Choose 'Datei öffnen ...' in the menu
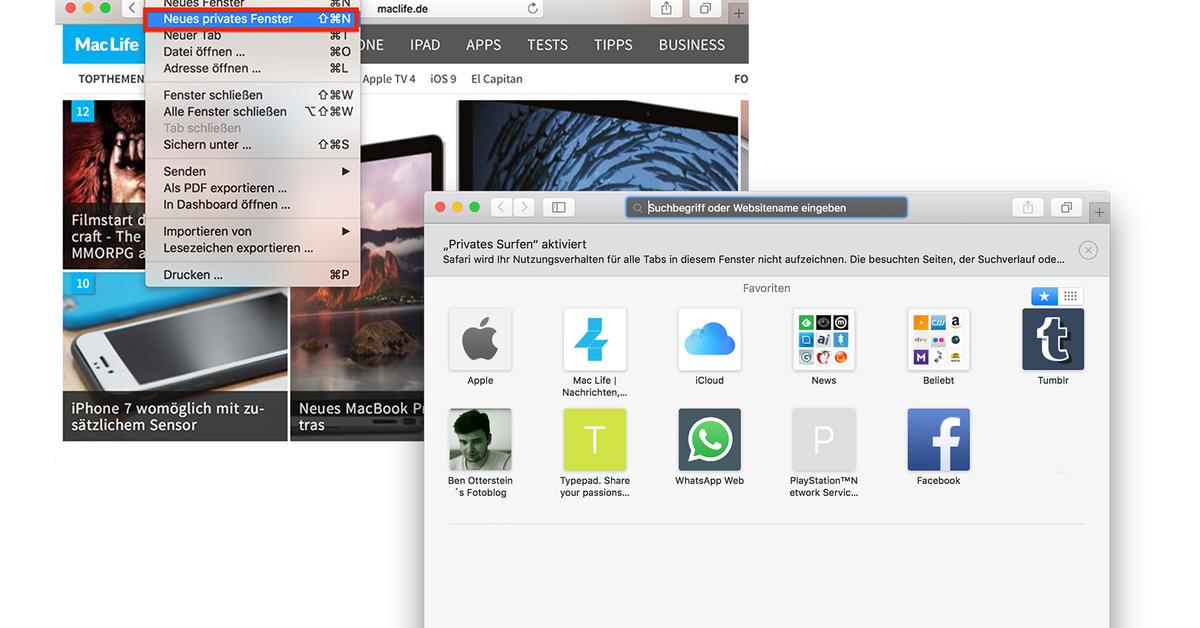Image resolution: width=1200 pixels, height=628 pixels. pos(253,52)
